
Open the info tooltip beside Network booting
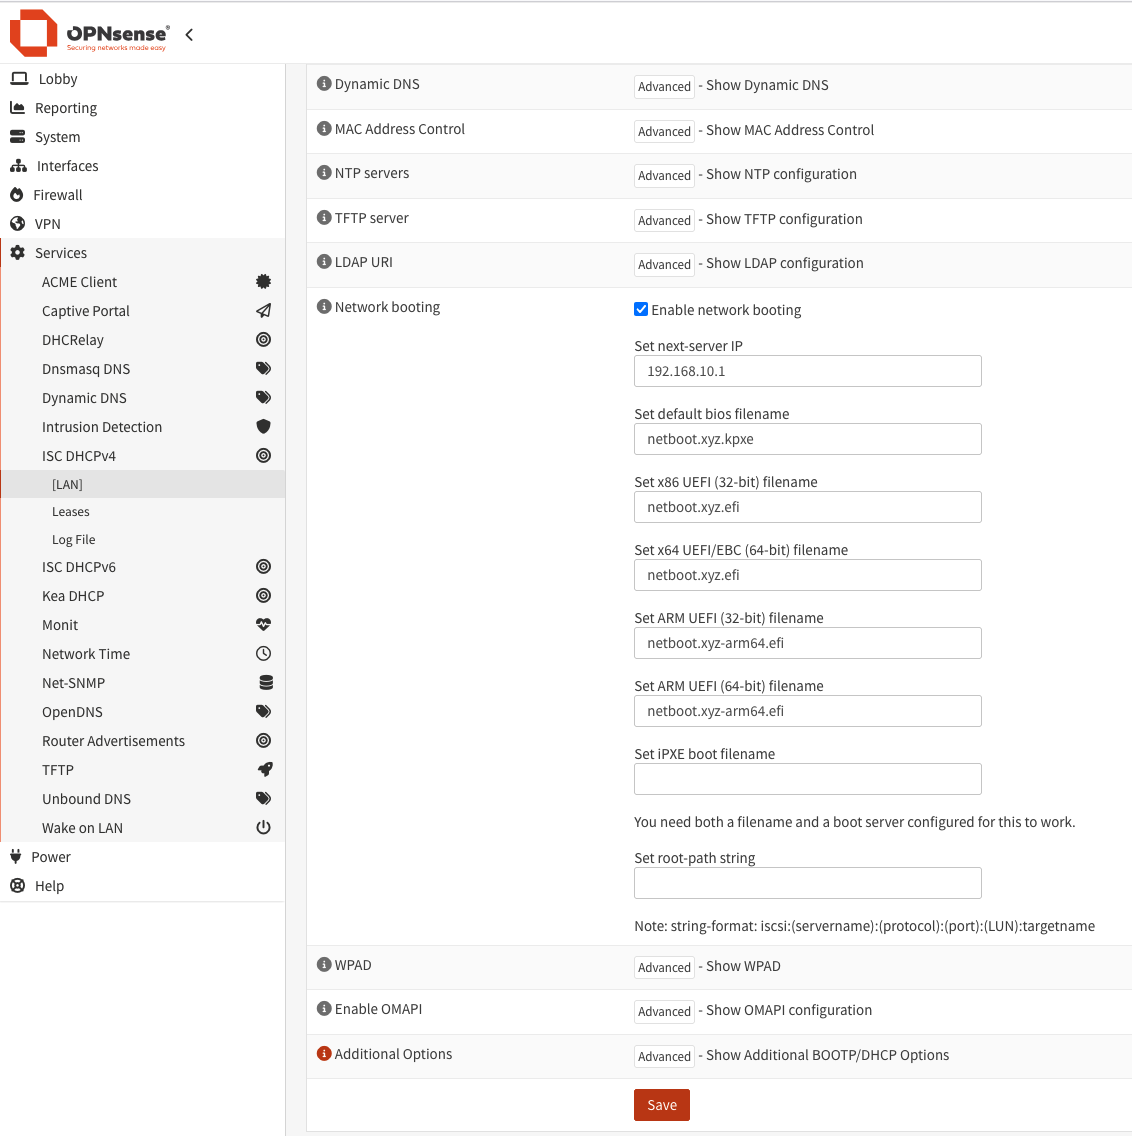coord(322,306)
